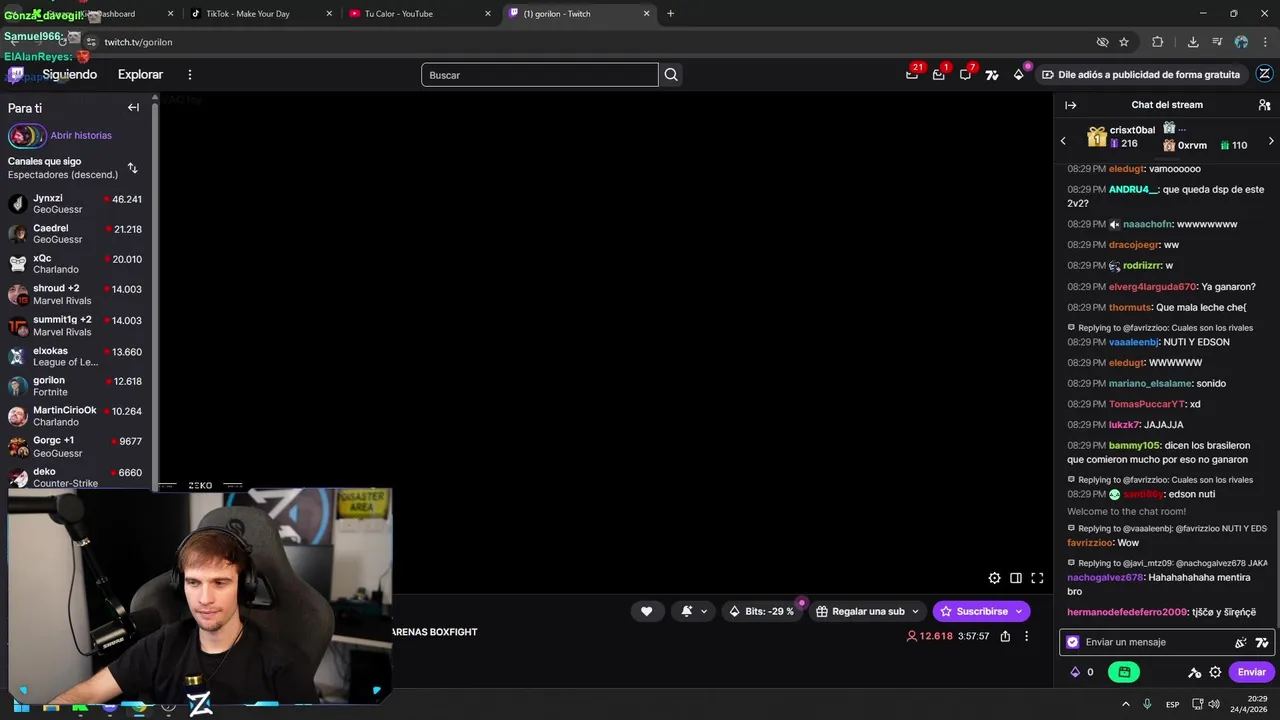Share the stream using the share icon
The width and height of the screenshot is (1280, 720).
pos(1005,636)
